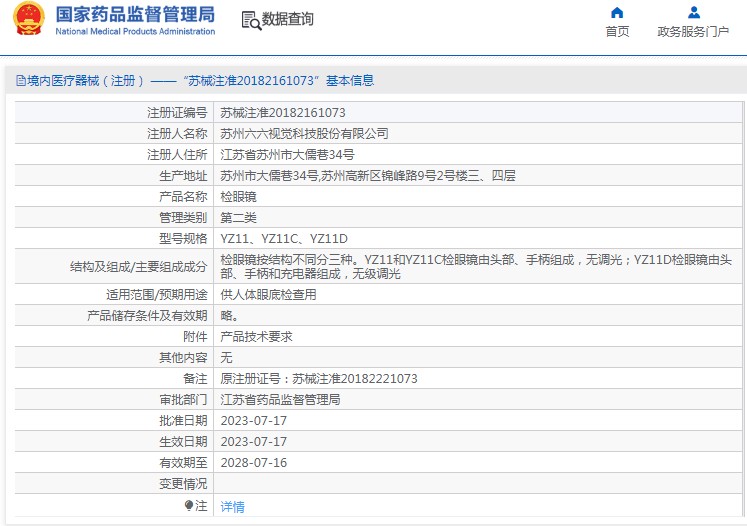747x526 pixels.
Task: Select category value 第二类
Action: point(238,218)
